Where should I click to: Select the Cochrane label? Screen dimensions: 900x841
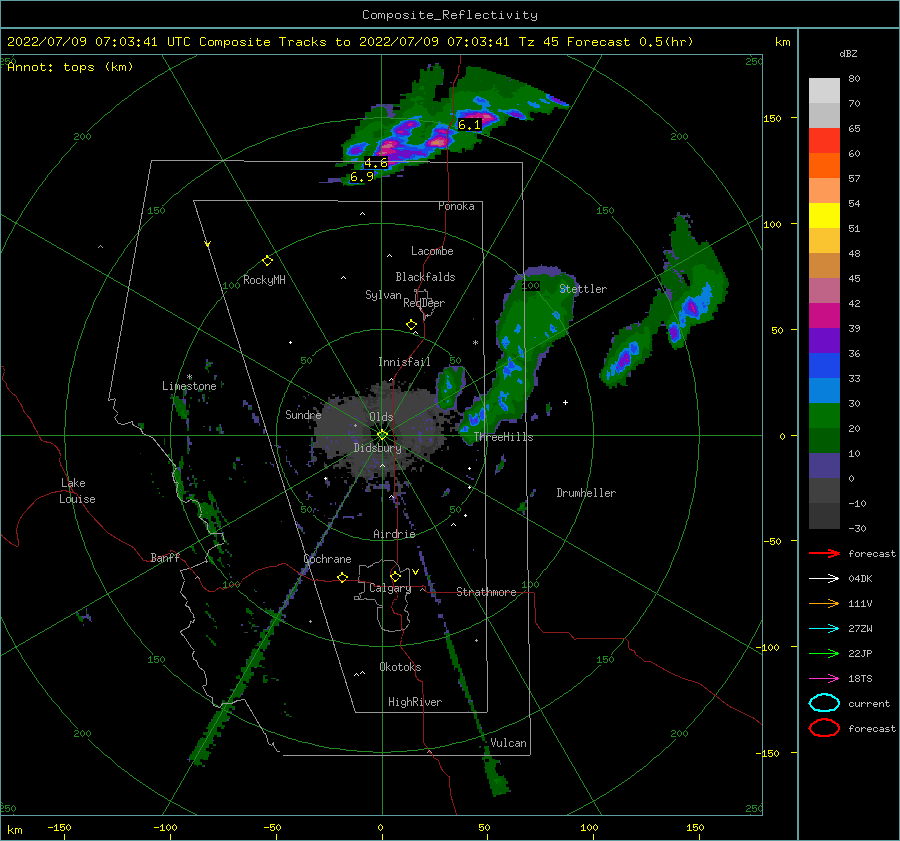327,559
